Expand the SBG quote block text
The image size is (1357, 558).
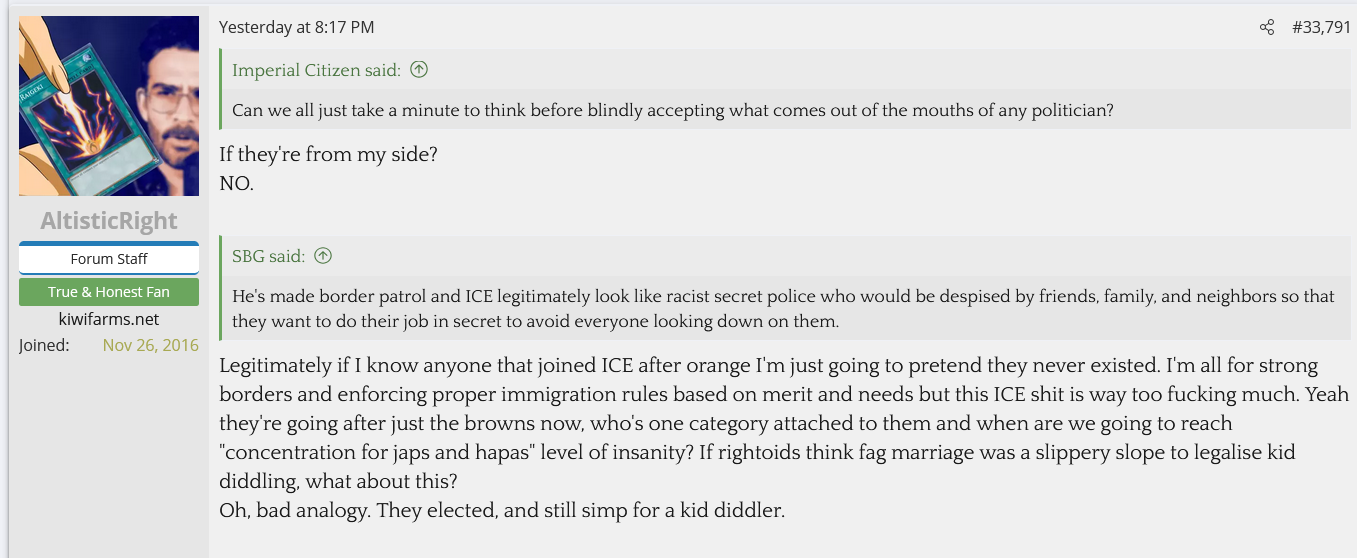(x=783, y=308)
